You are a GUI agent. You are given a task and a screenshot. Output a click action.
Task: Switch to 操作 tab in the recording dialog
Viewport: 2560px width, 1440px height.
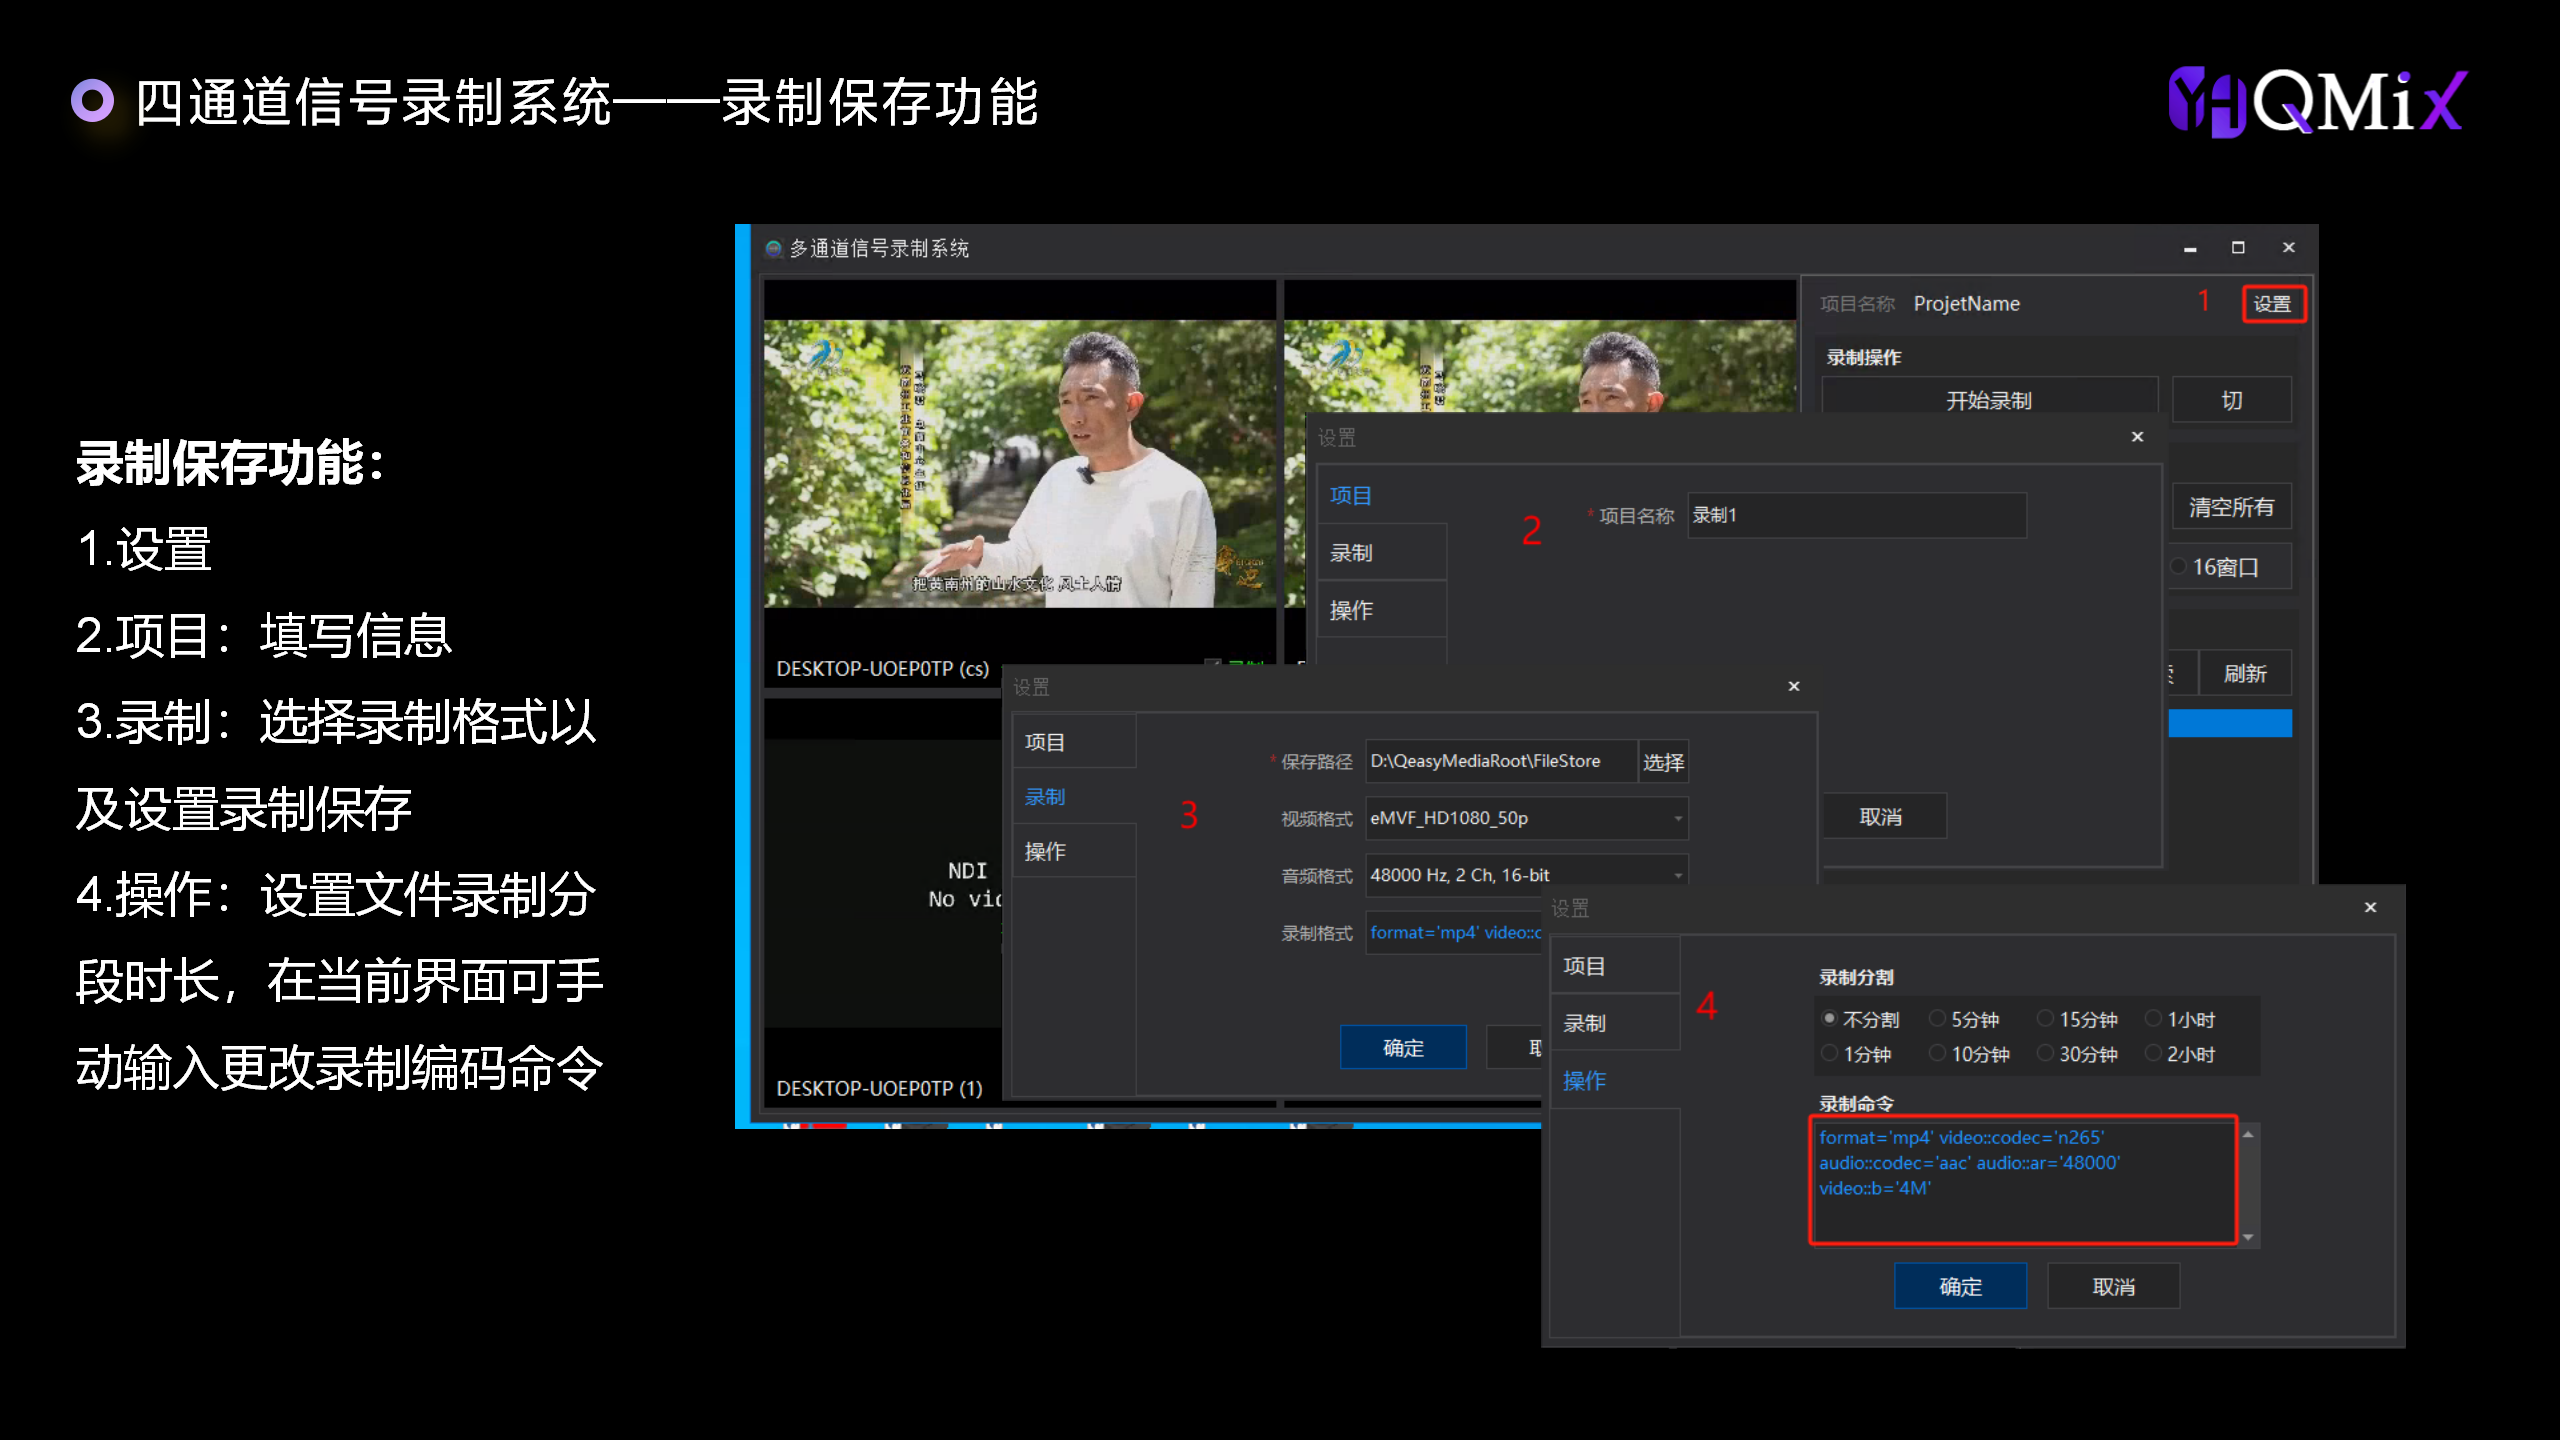tap(1046, 852)
